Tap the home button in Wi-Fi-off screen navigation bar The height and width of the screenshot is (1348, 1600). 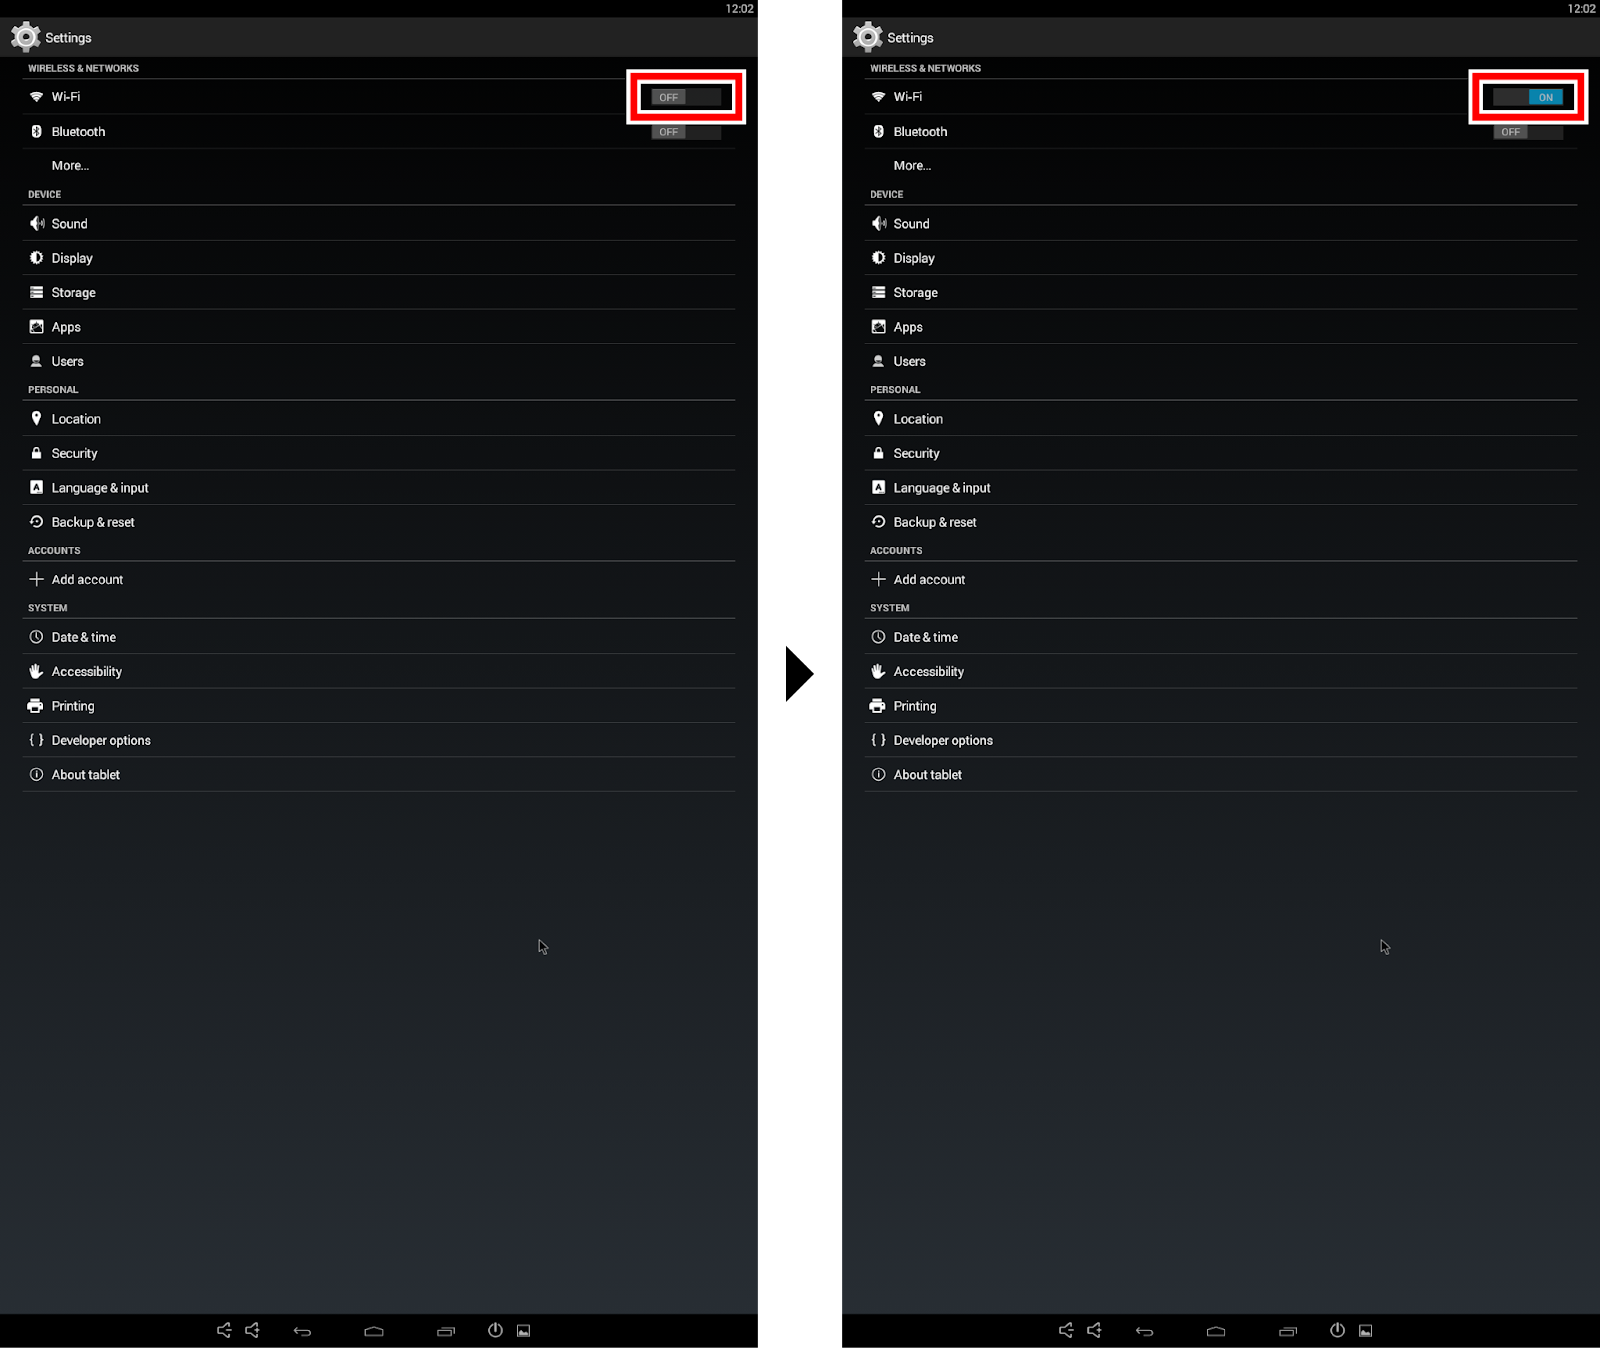click(374, 1331)
